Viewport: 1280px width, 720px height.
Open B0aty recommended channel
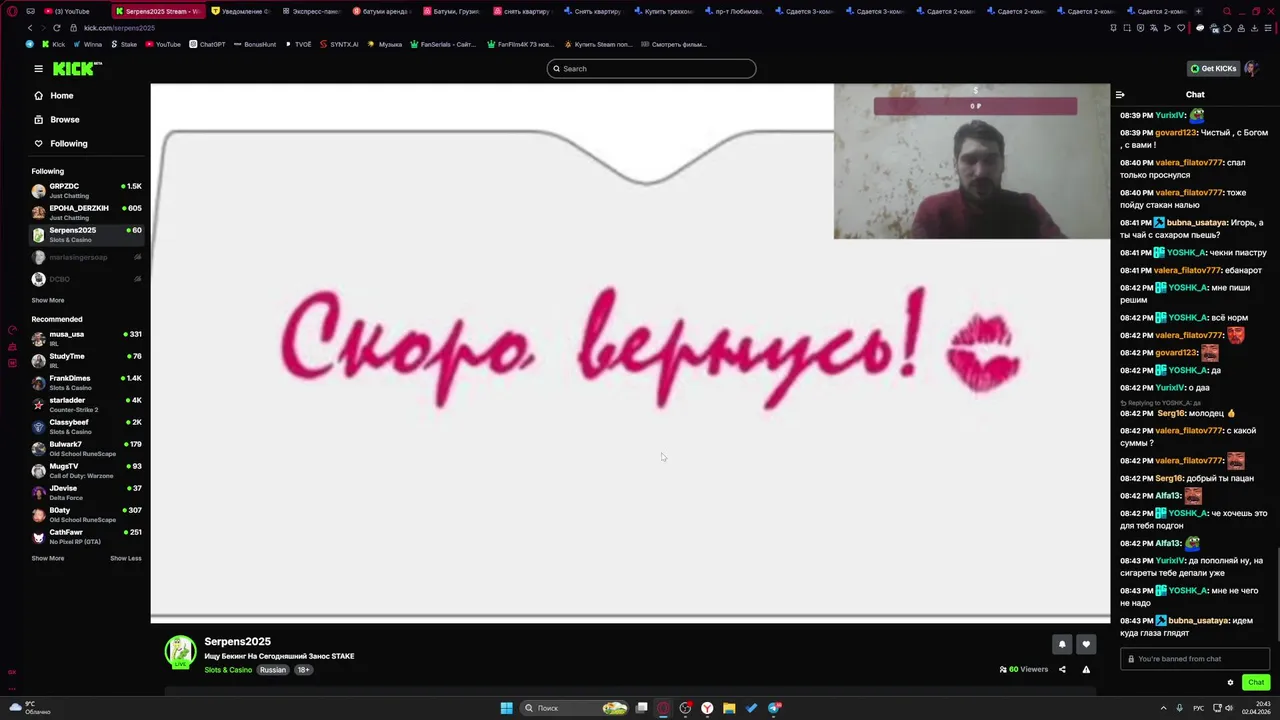[x=86, y=514]
